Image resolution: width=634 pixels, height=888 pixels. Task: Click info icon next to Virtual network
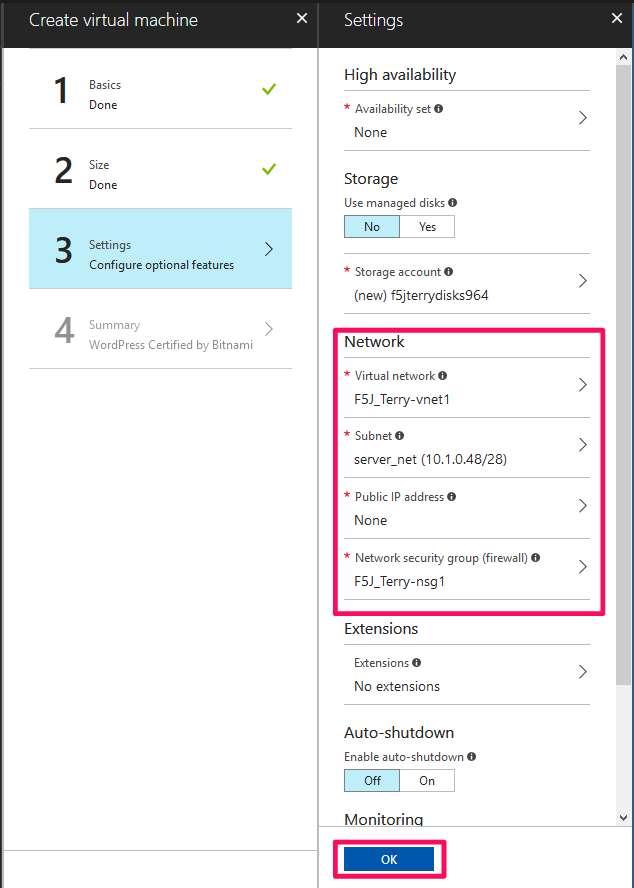(x=442, y=375)
